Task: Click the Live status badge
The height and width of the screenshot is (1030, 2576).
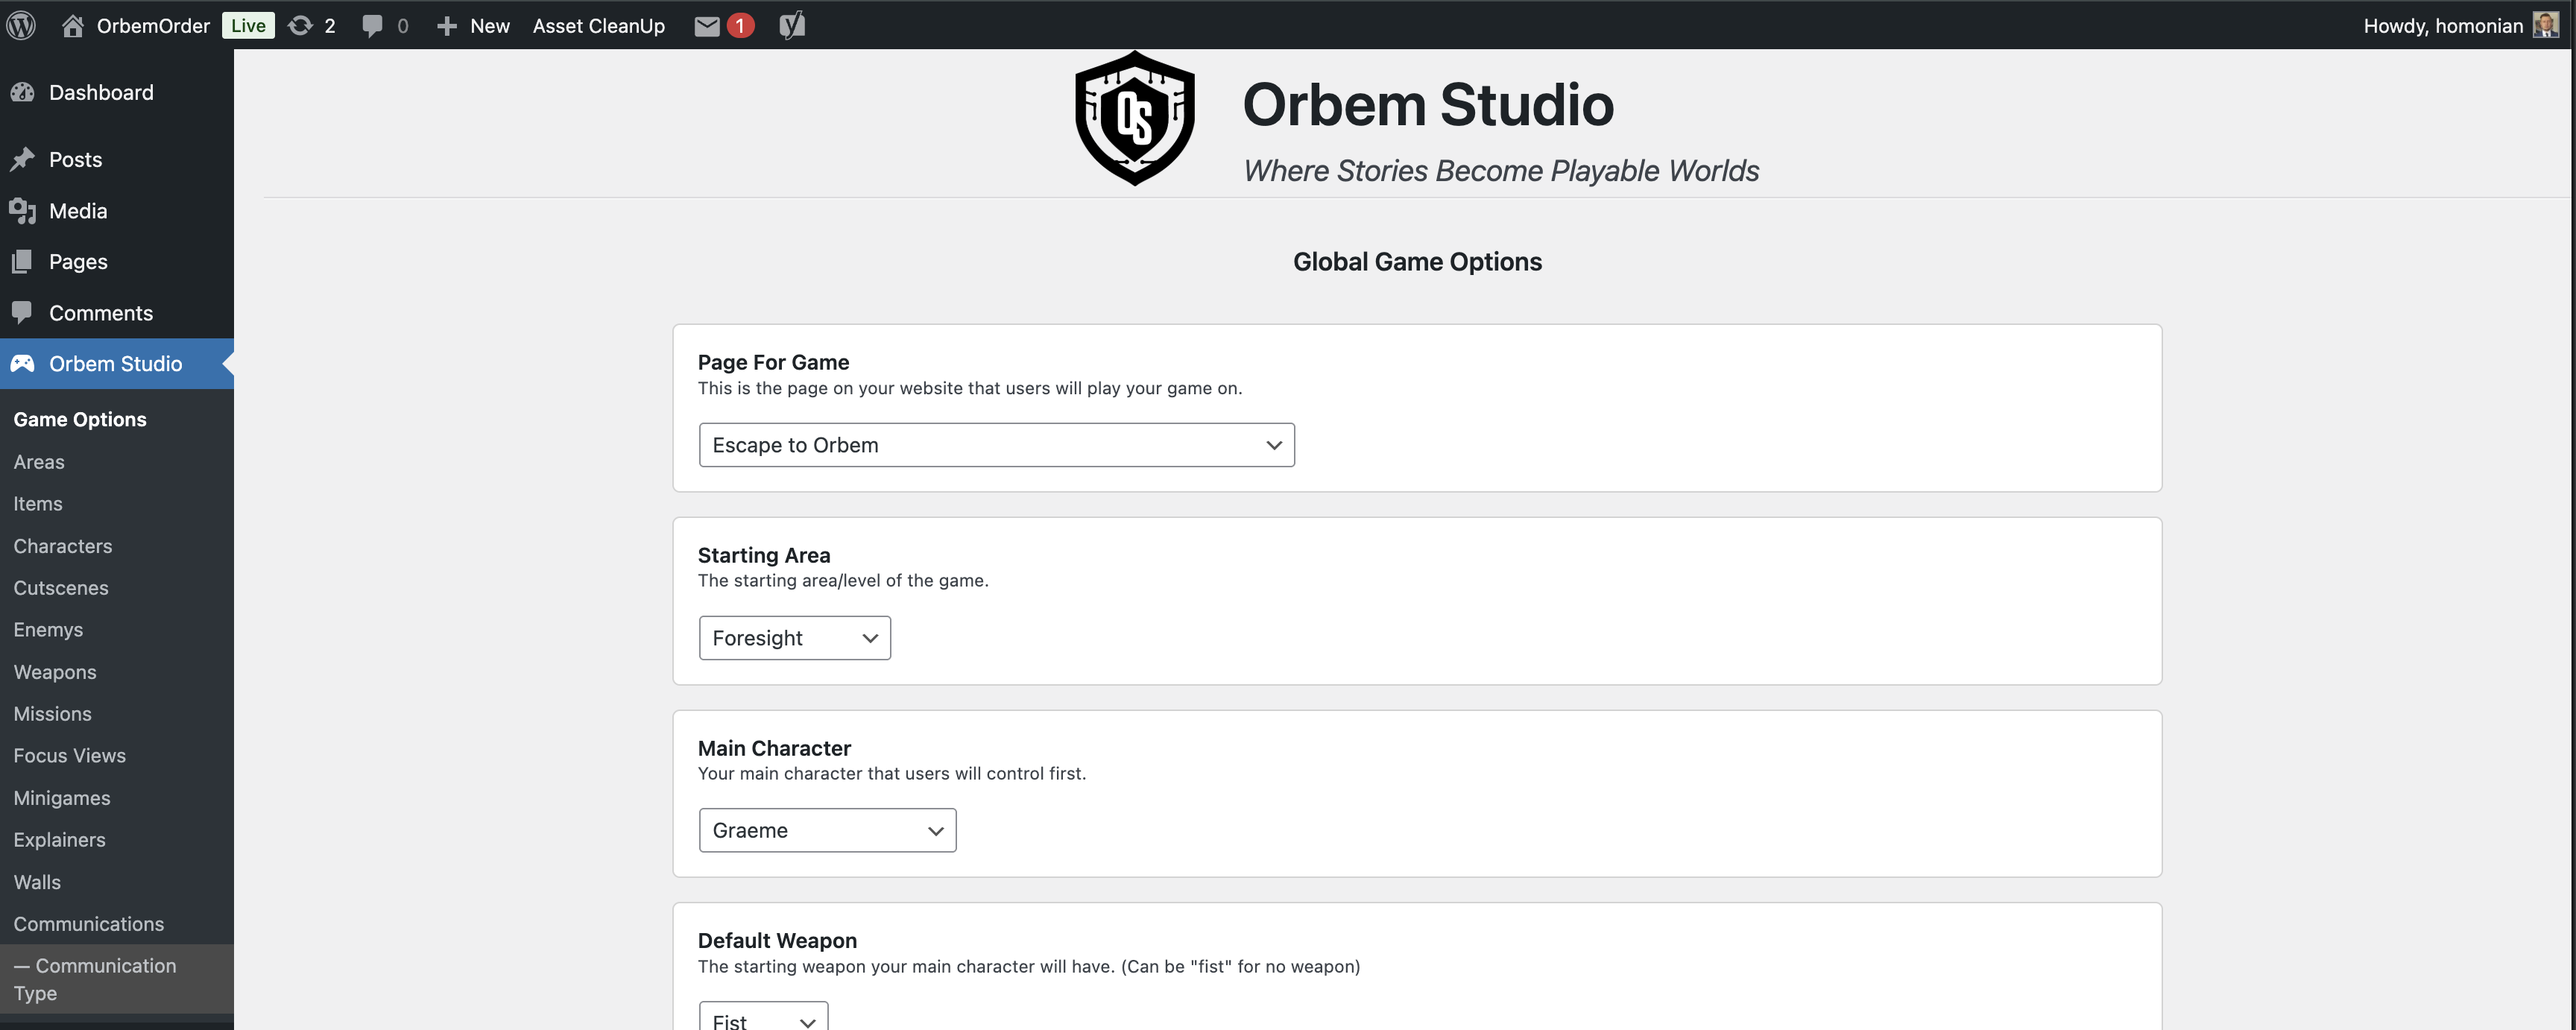Action: [x=248, y=25]
